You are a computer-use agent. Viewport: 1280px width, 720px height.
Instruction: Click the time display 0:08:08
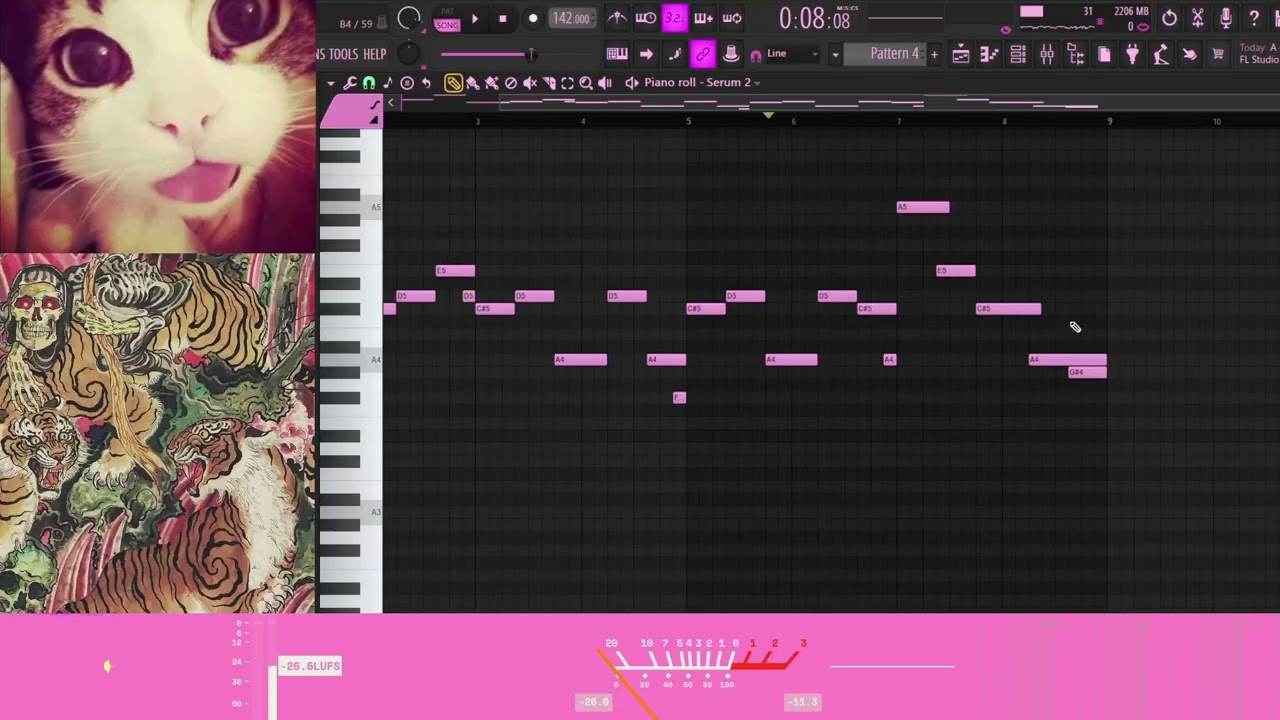(x=814, y=19)
